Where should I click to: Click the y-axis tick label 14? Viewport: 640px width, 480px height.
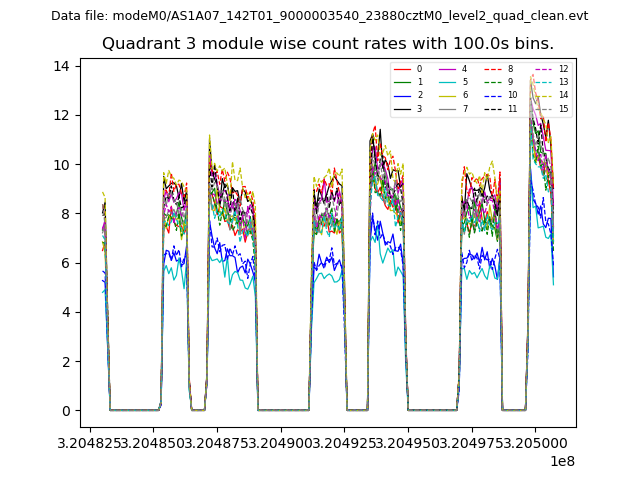[x=60, y=66]
